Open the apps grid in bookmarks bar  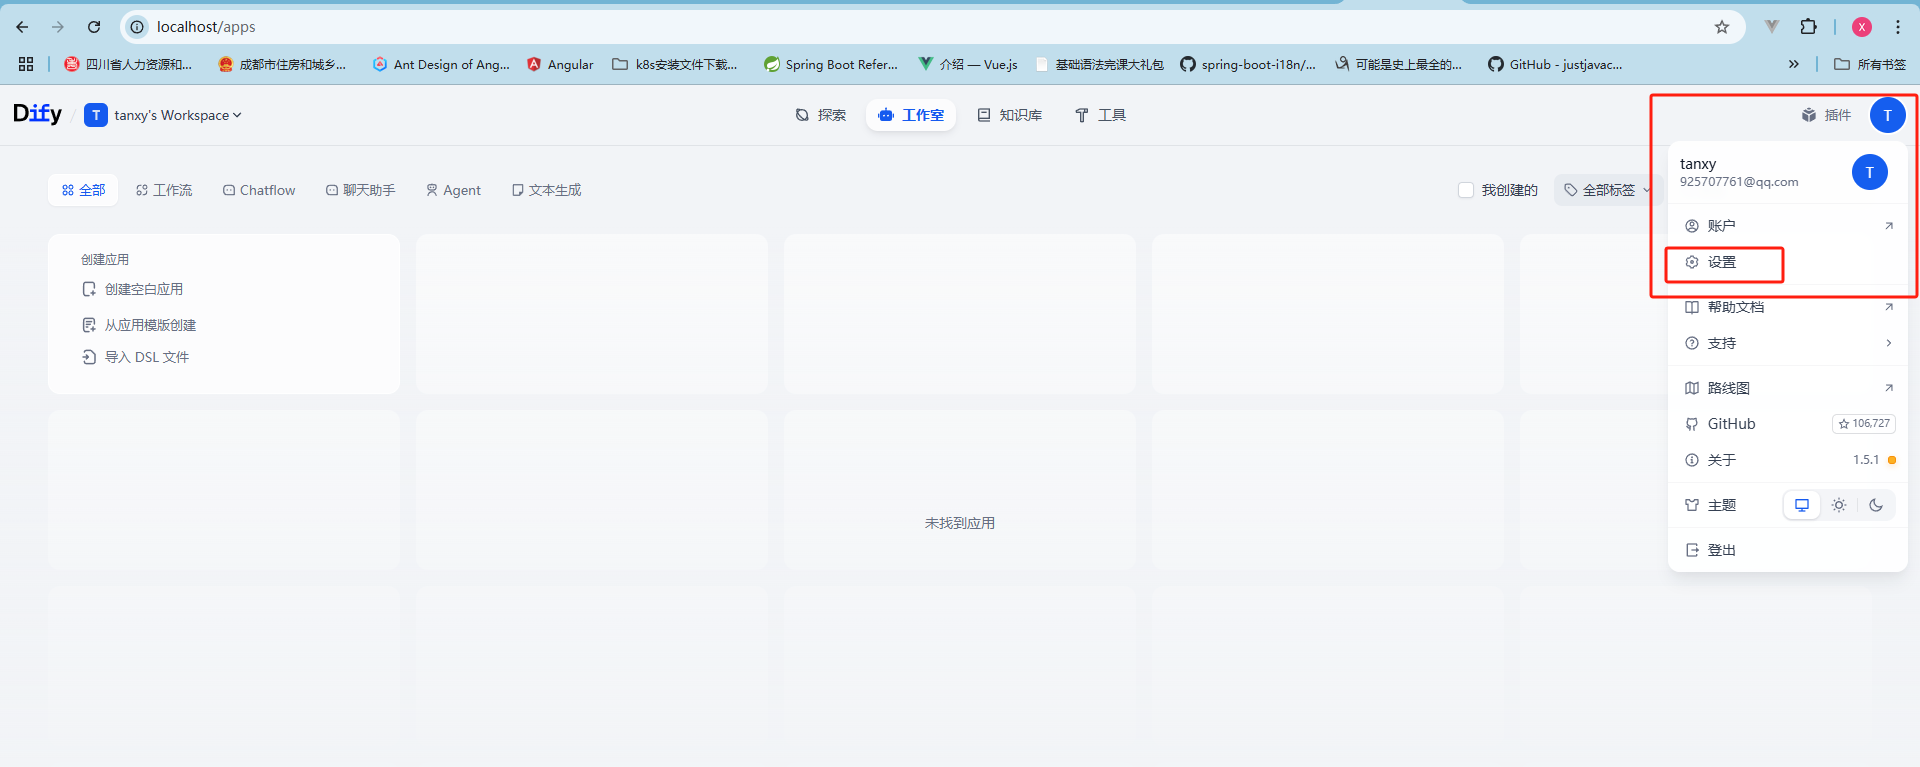point(26,64)
